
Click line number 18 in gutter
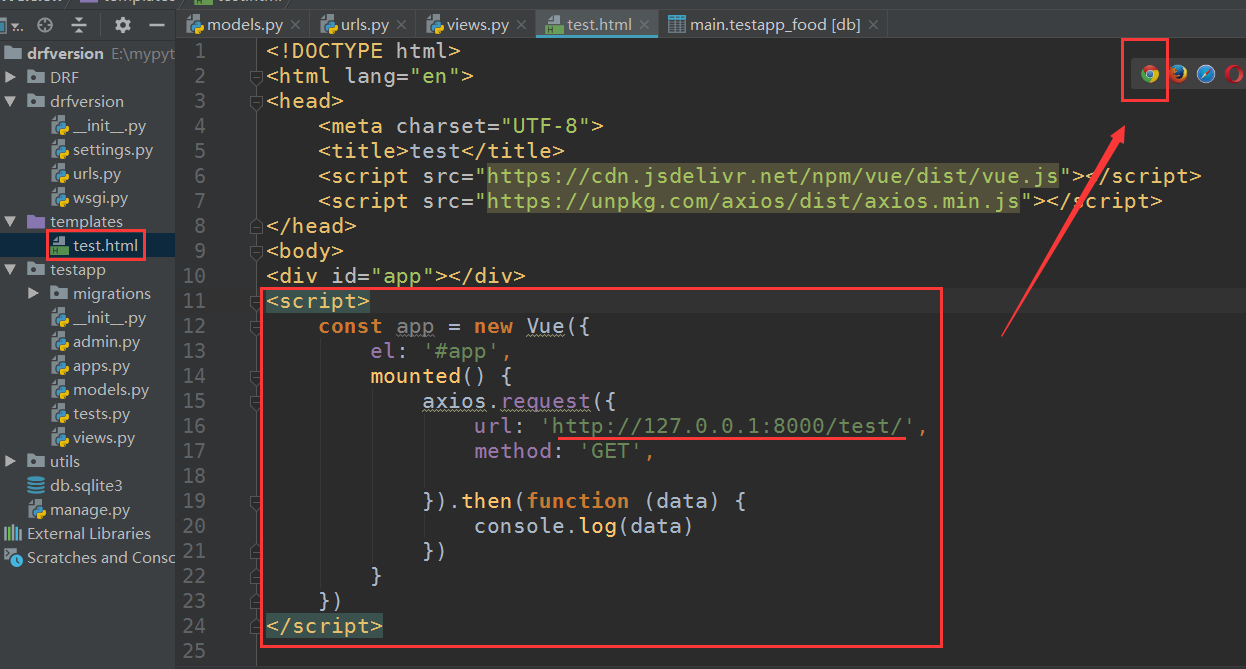(194, 476)
